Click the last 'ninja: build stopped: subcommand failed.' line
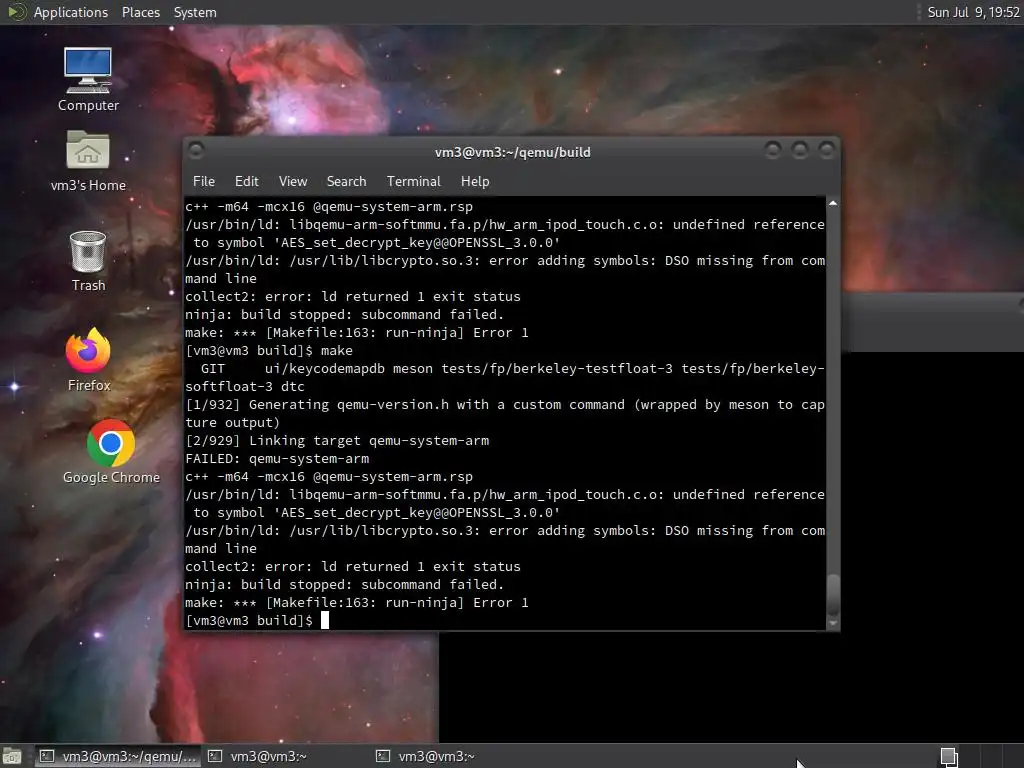Viewport: 1024px width, 768px height. (x=344, y=584)
